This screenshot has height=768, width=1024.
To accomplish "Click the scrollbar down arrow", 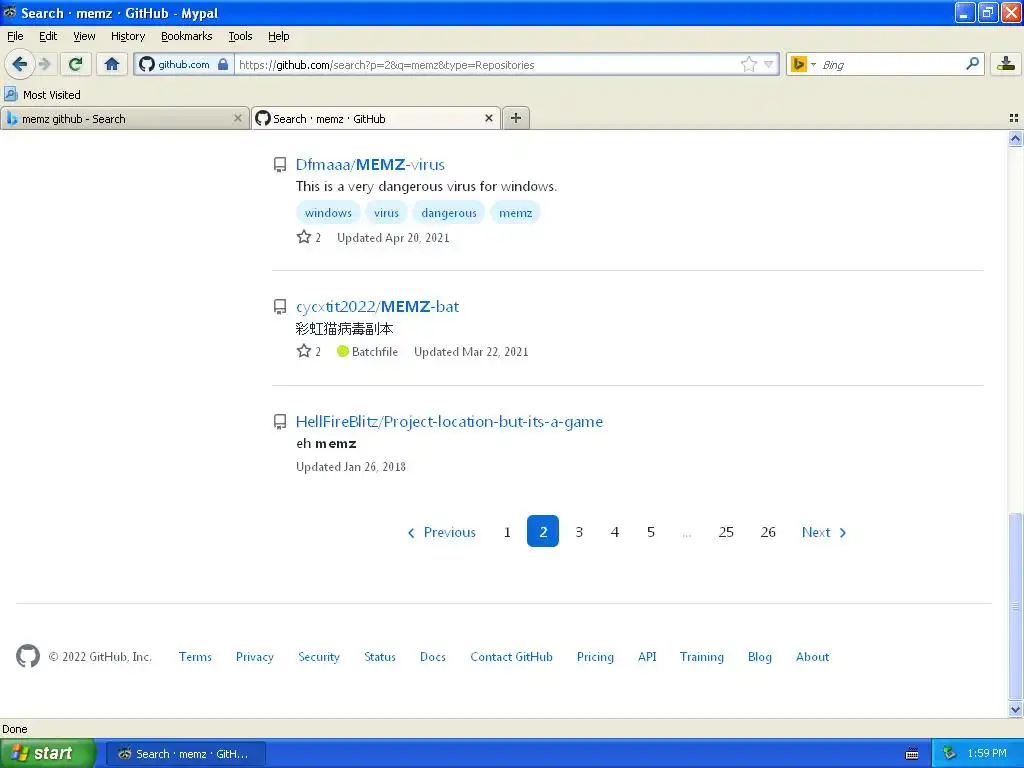I will 1015,709.
